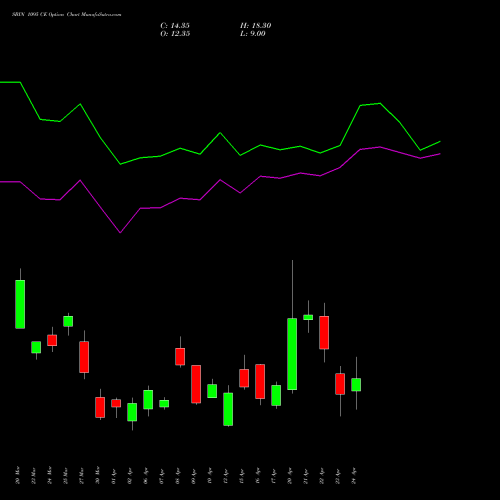Screen dimensions: 500x500
Task: Click the '08 Apr' date label
Action: [178, 475]
